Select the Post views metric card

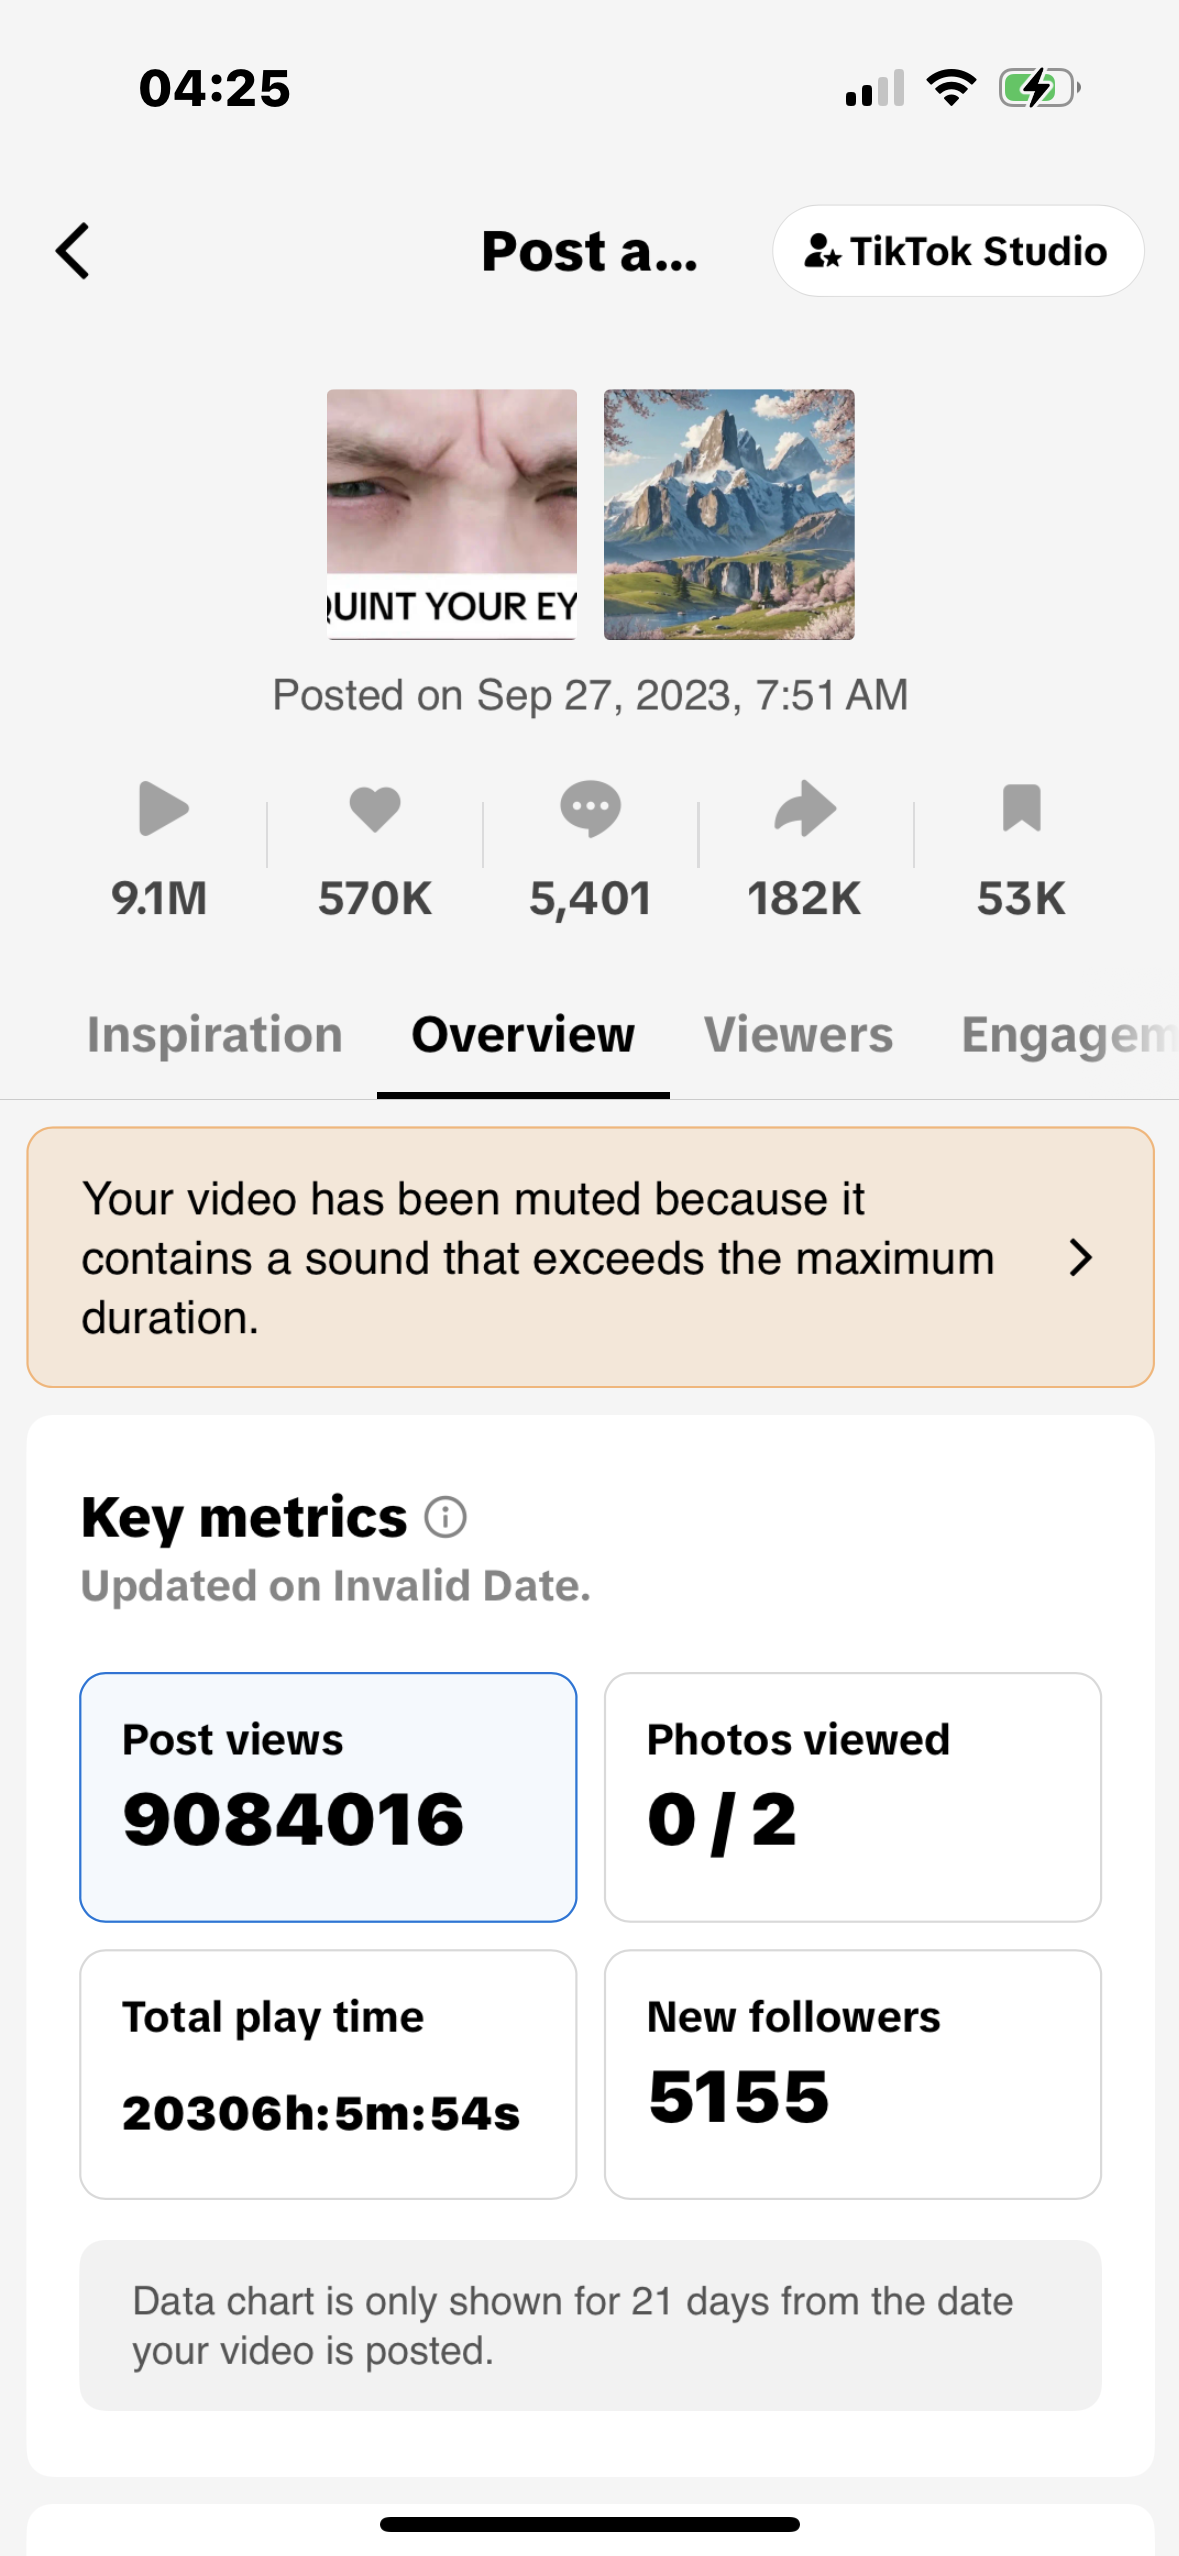coord(328,1797)
